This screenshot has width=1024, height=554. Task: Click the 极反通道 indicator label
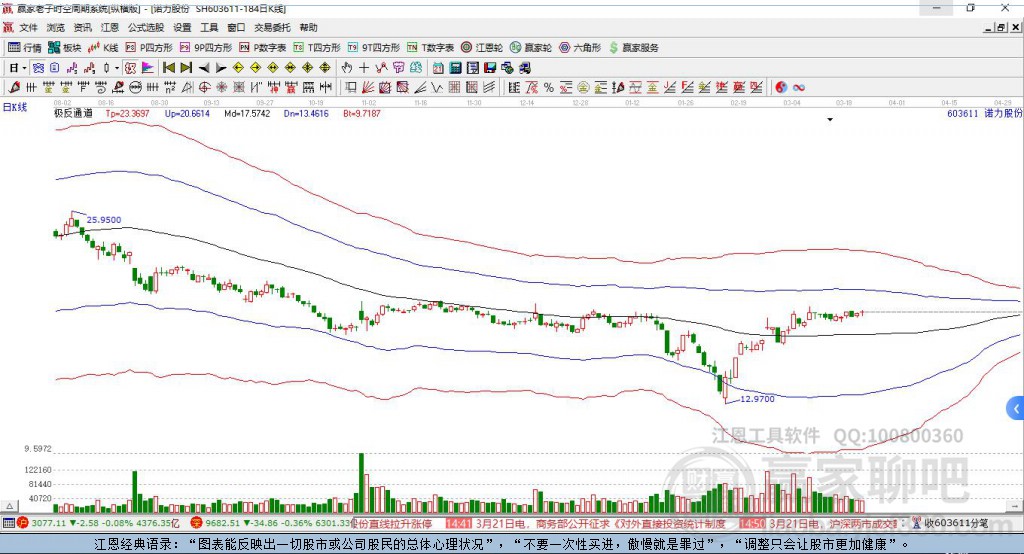coord(73,113)
